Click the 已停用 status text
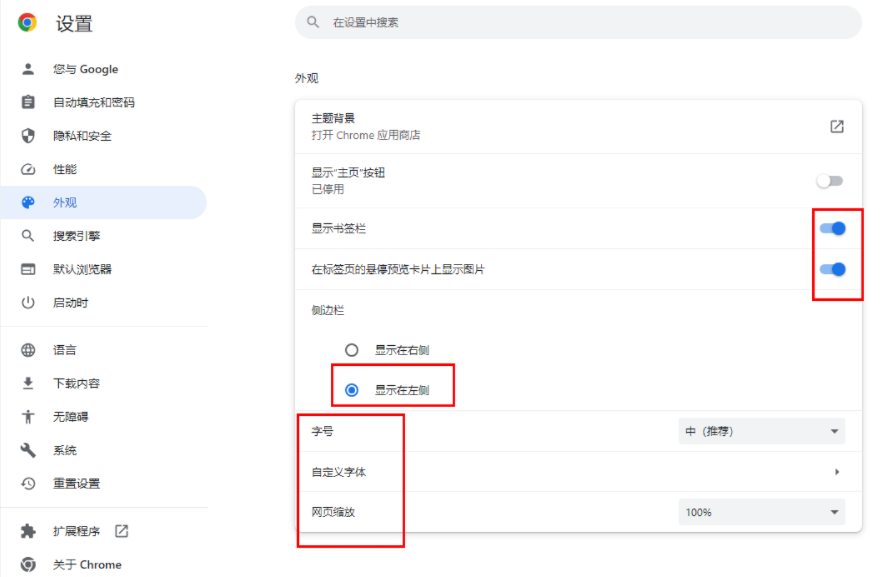This screenshot has width=895, height=577. tap(328, 189)
